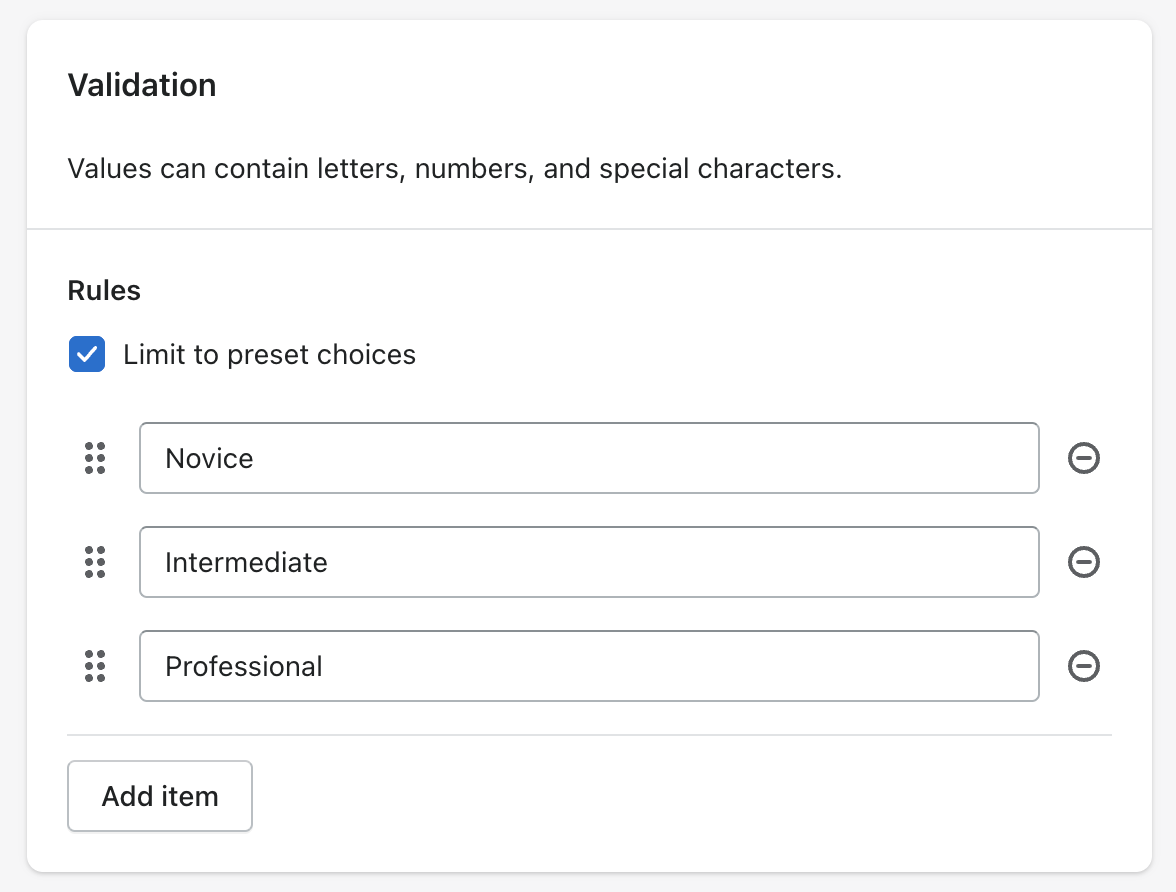The image size is (1176, 892).
Task: Click the minus circle beside Professional
Action: pos(1084,666)
